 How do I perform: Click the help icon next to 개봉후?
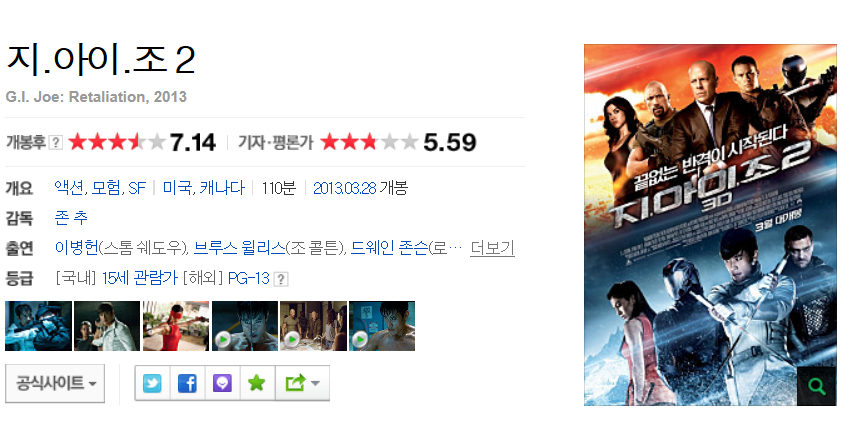(56, 142)
